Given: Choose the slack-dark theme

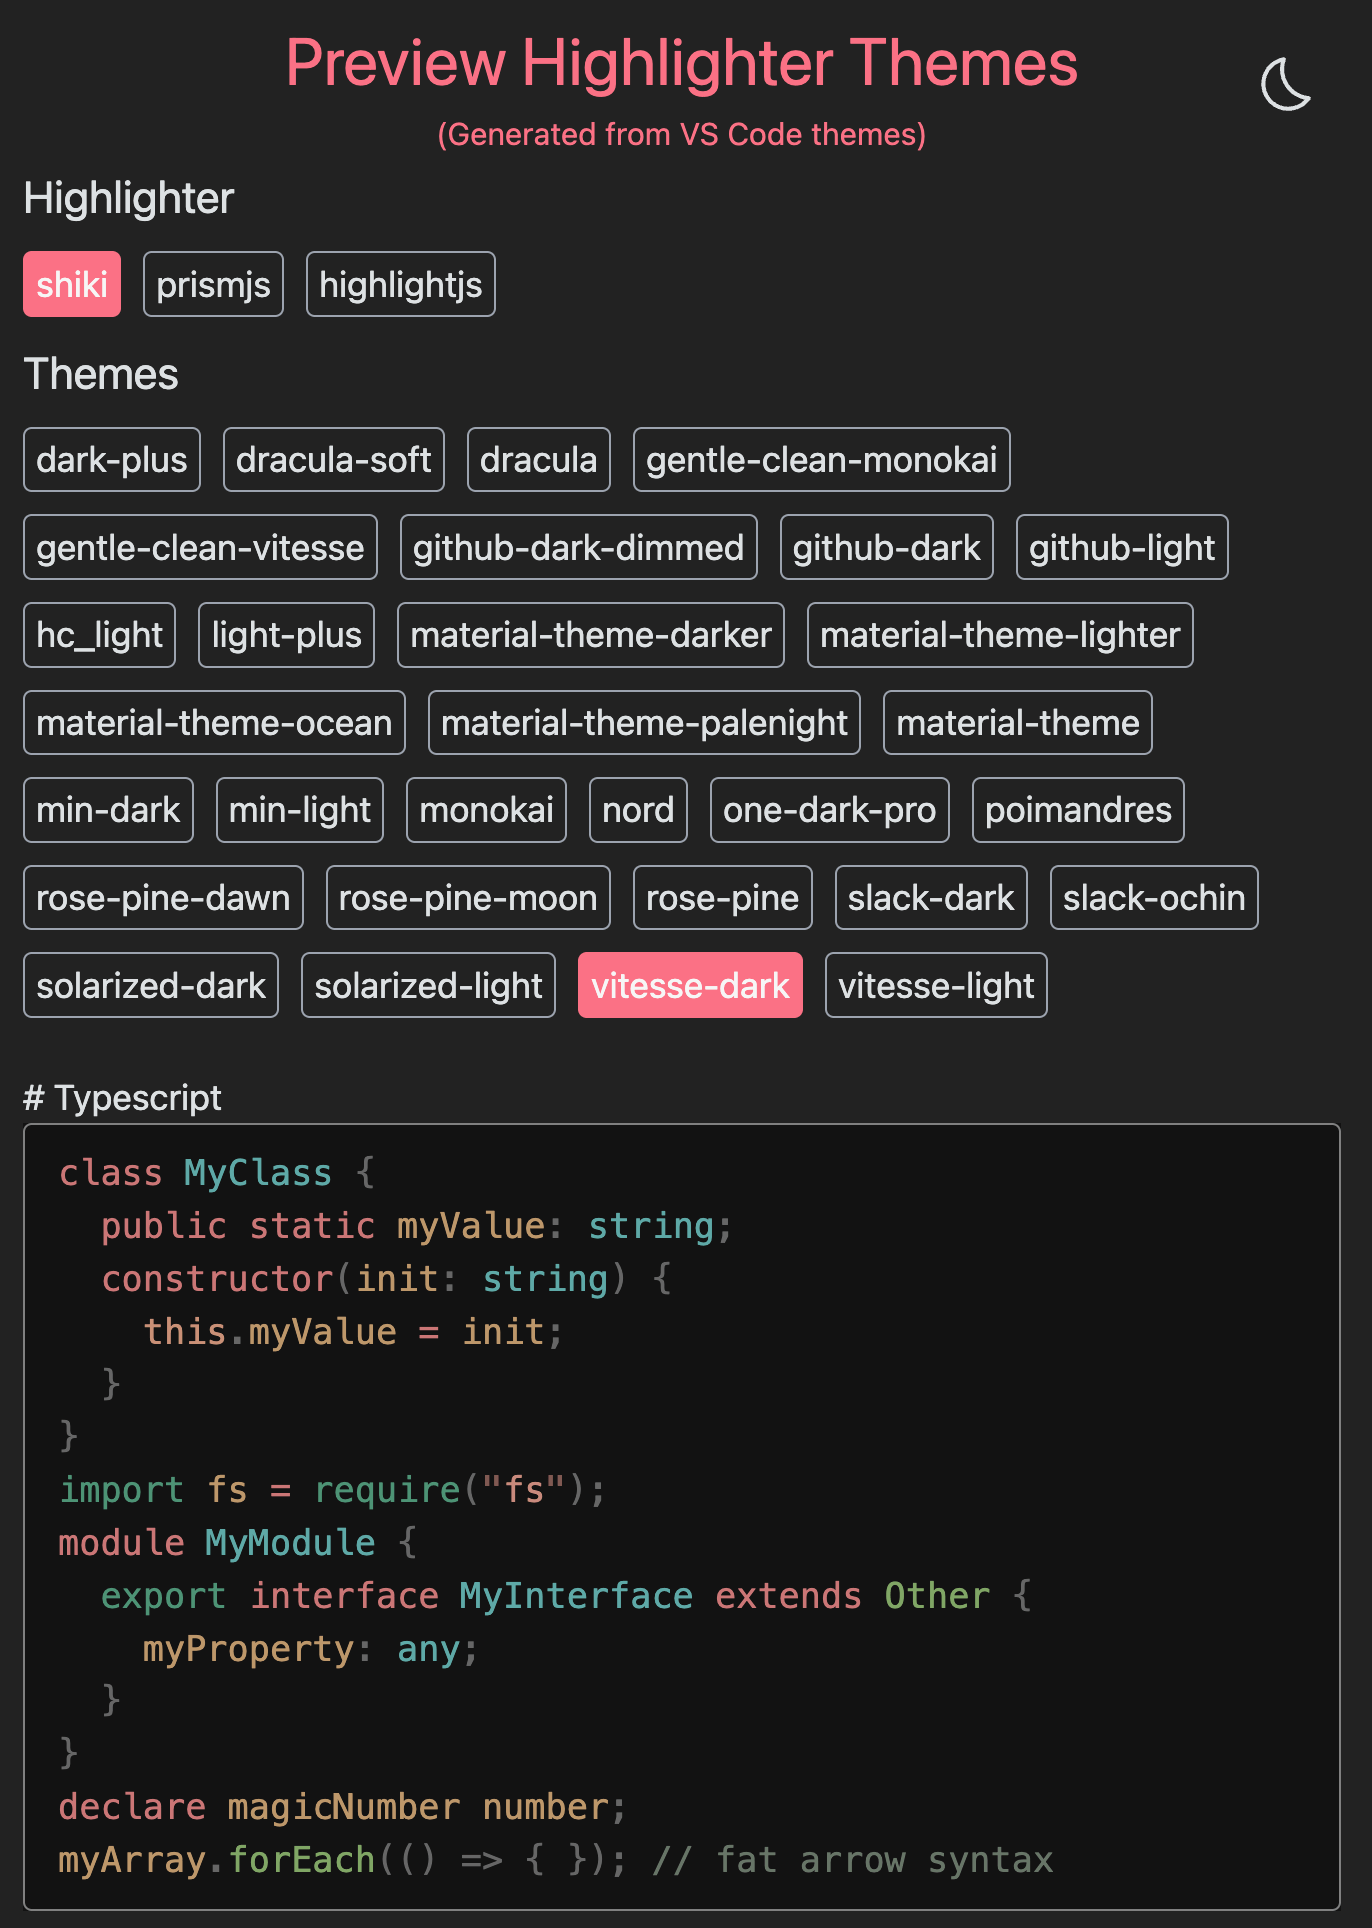Looking at the screenshot, I should (x=931, y=898).
